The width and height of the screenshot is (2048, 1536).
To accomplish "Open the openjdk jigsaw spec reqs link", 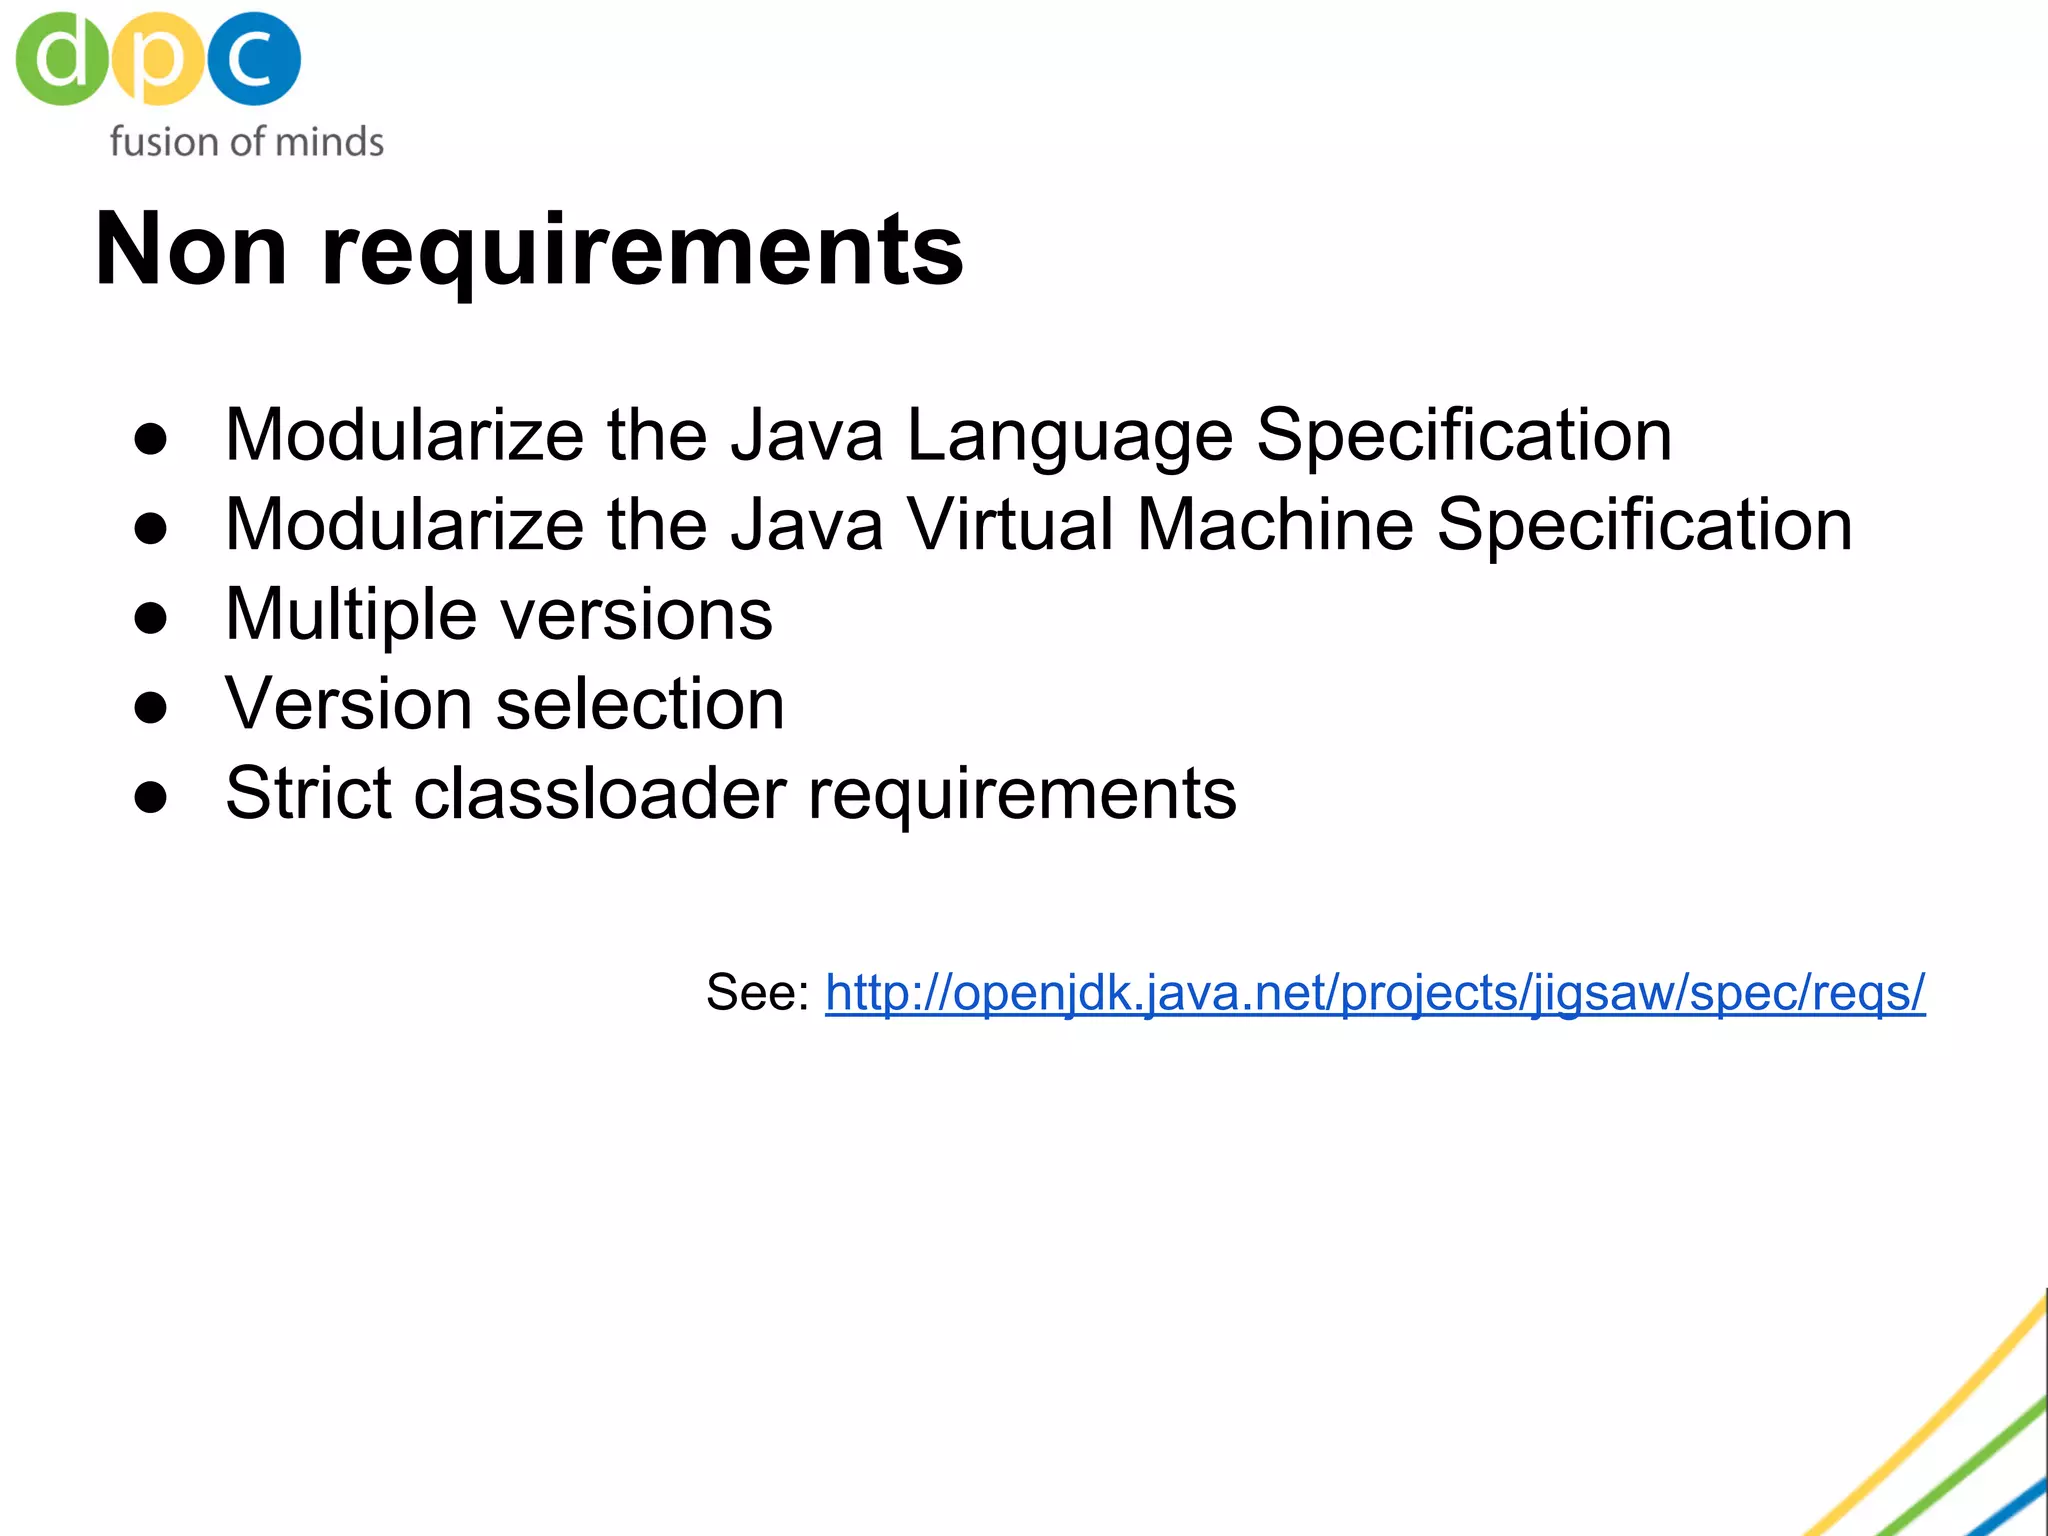I will click(x=1375, y=993).
